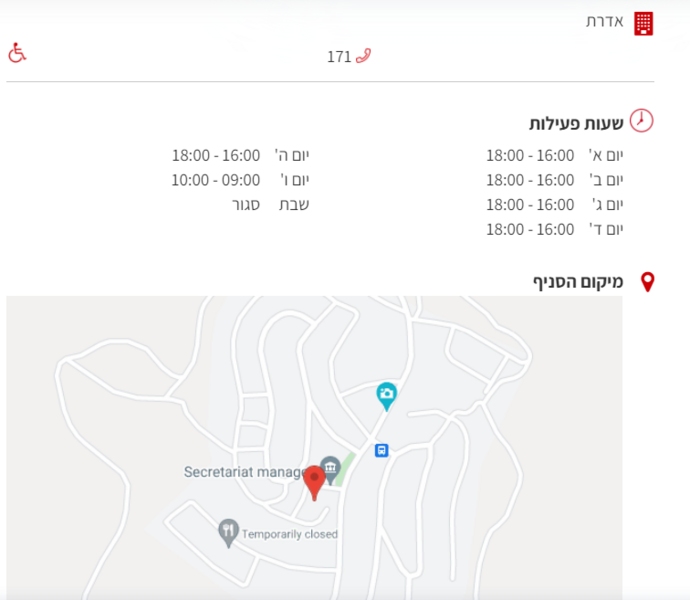Click the clock icon beside שעות פעילות
Image resolution: width=690 pixels, height=600 pixels.
pos(641,121)
